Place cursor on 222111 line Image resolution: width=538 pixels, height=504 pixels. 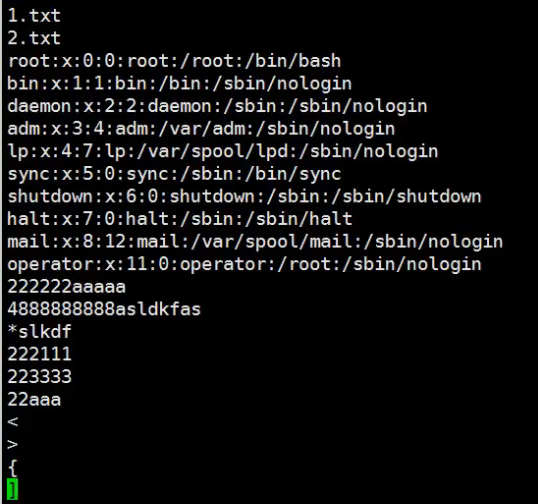[x=39, y=354]
